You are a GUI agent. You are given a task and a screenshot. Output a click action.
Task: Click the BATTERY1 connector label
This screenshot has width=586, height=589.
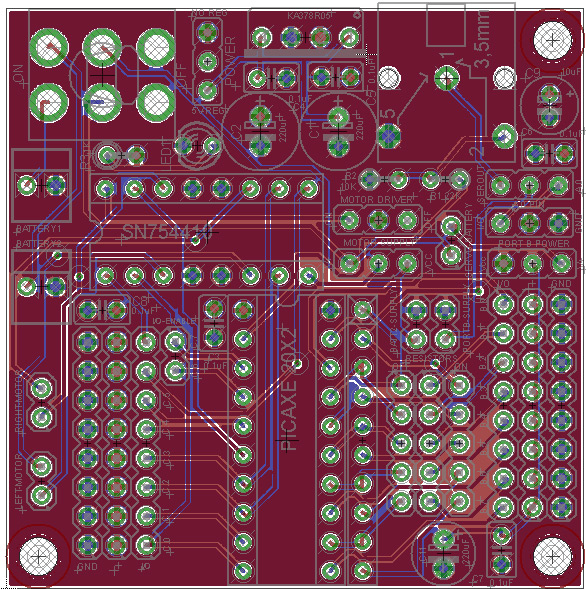point(38,228)
